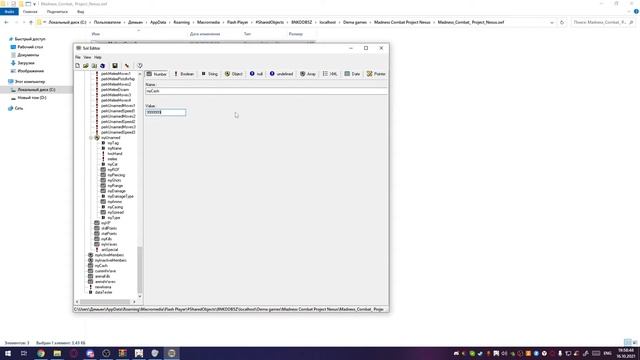Screen dimensions: 640x360
Task: Select the undefined type button
Action: click(x=282, y=74)
